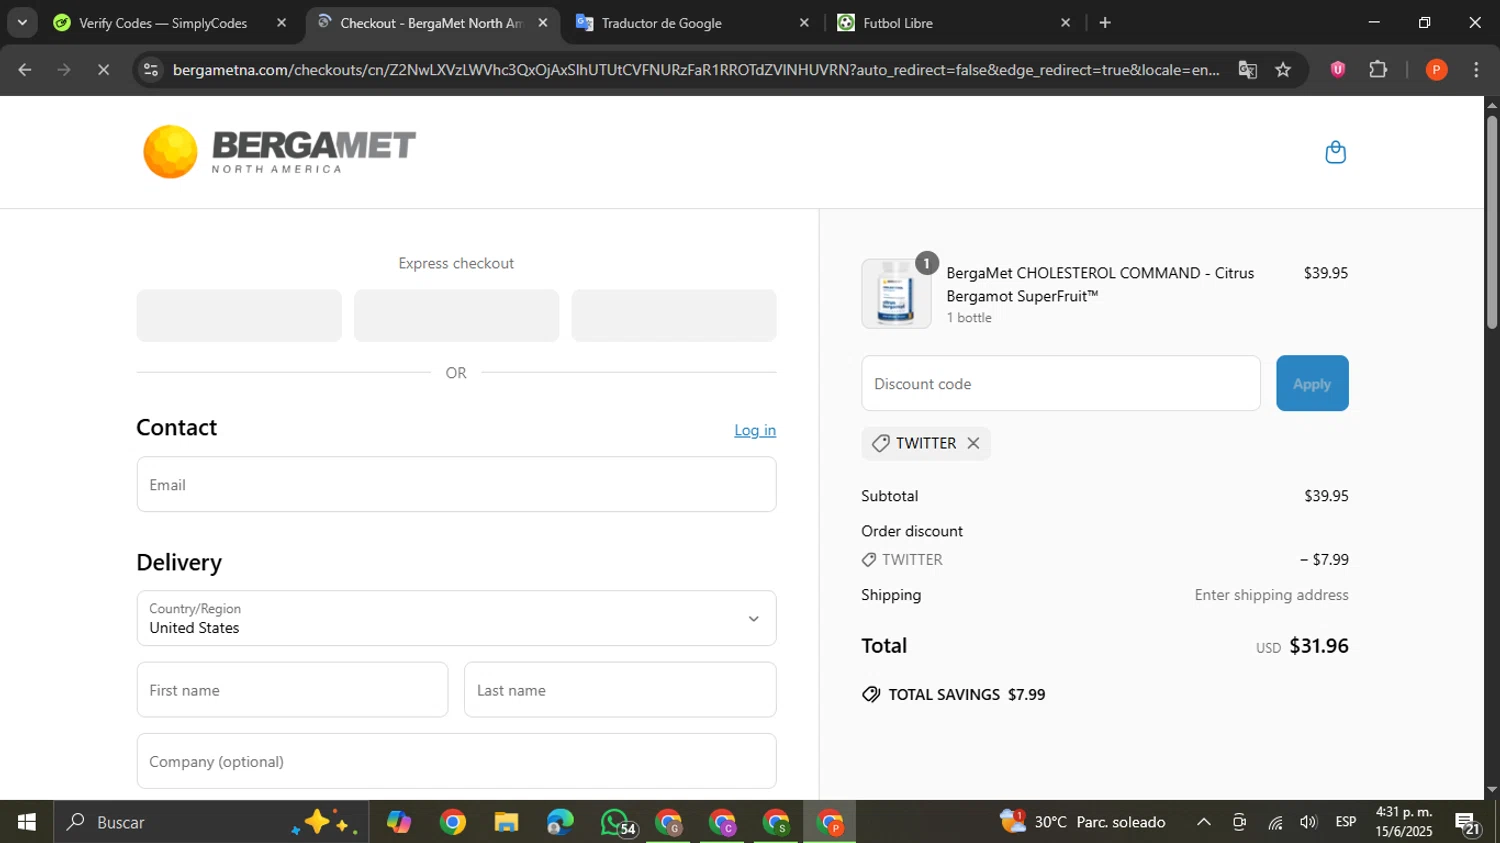Click the Total $31.96 amount
1500x843 pixels.
(1319, 646)
